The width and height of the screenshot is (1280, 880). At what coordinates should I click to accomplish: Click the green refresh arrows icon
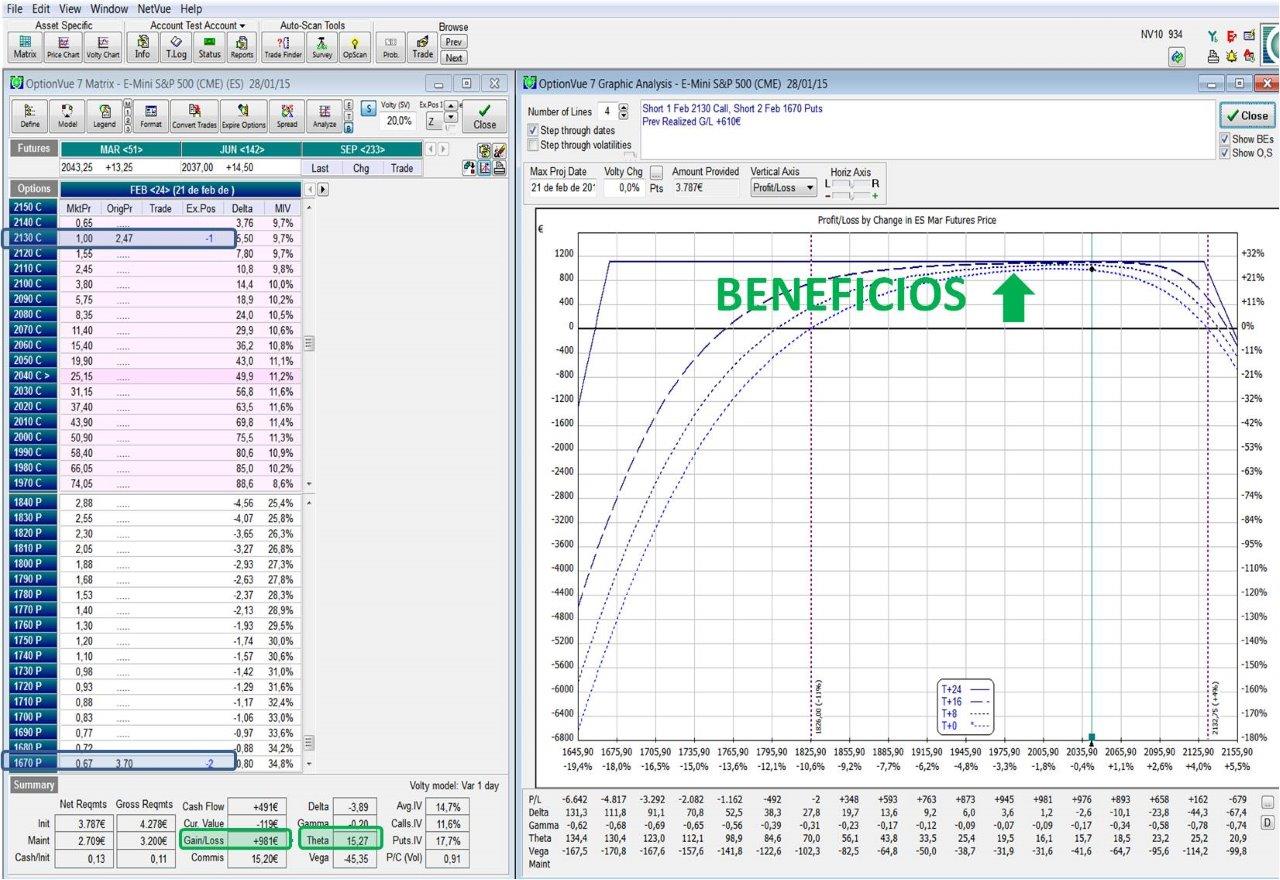1178,58
